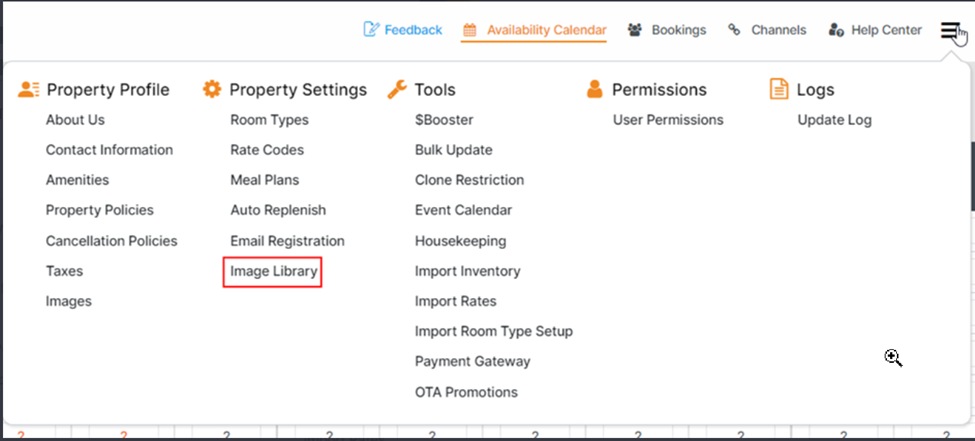Click the Feedback pencil icon

click(372, 30)
